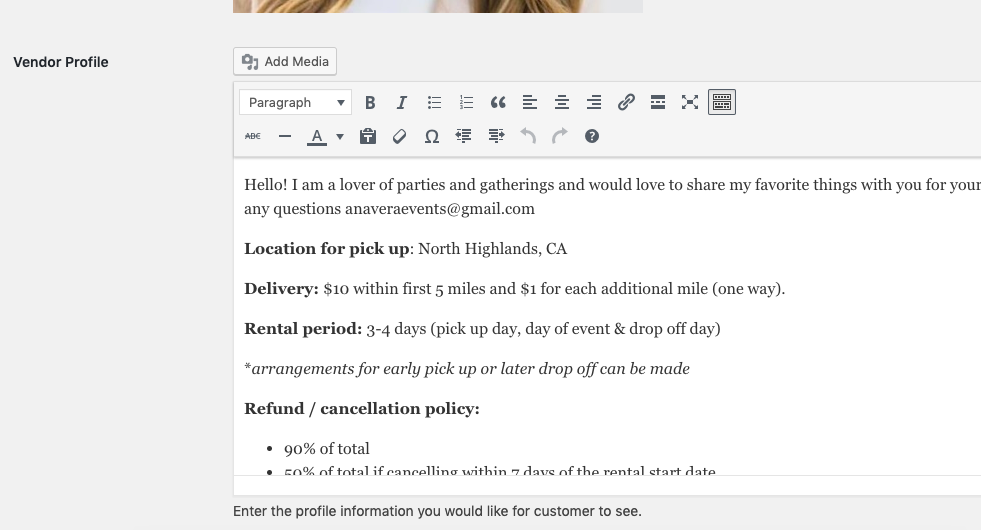Viewport: 981px width, 530px height.
Task: Align text right
Action: coord(594,102)
